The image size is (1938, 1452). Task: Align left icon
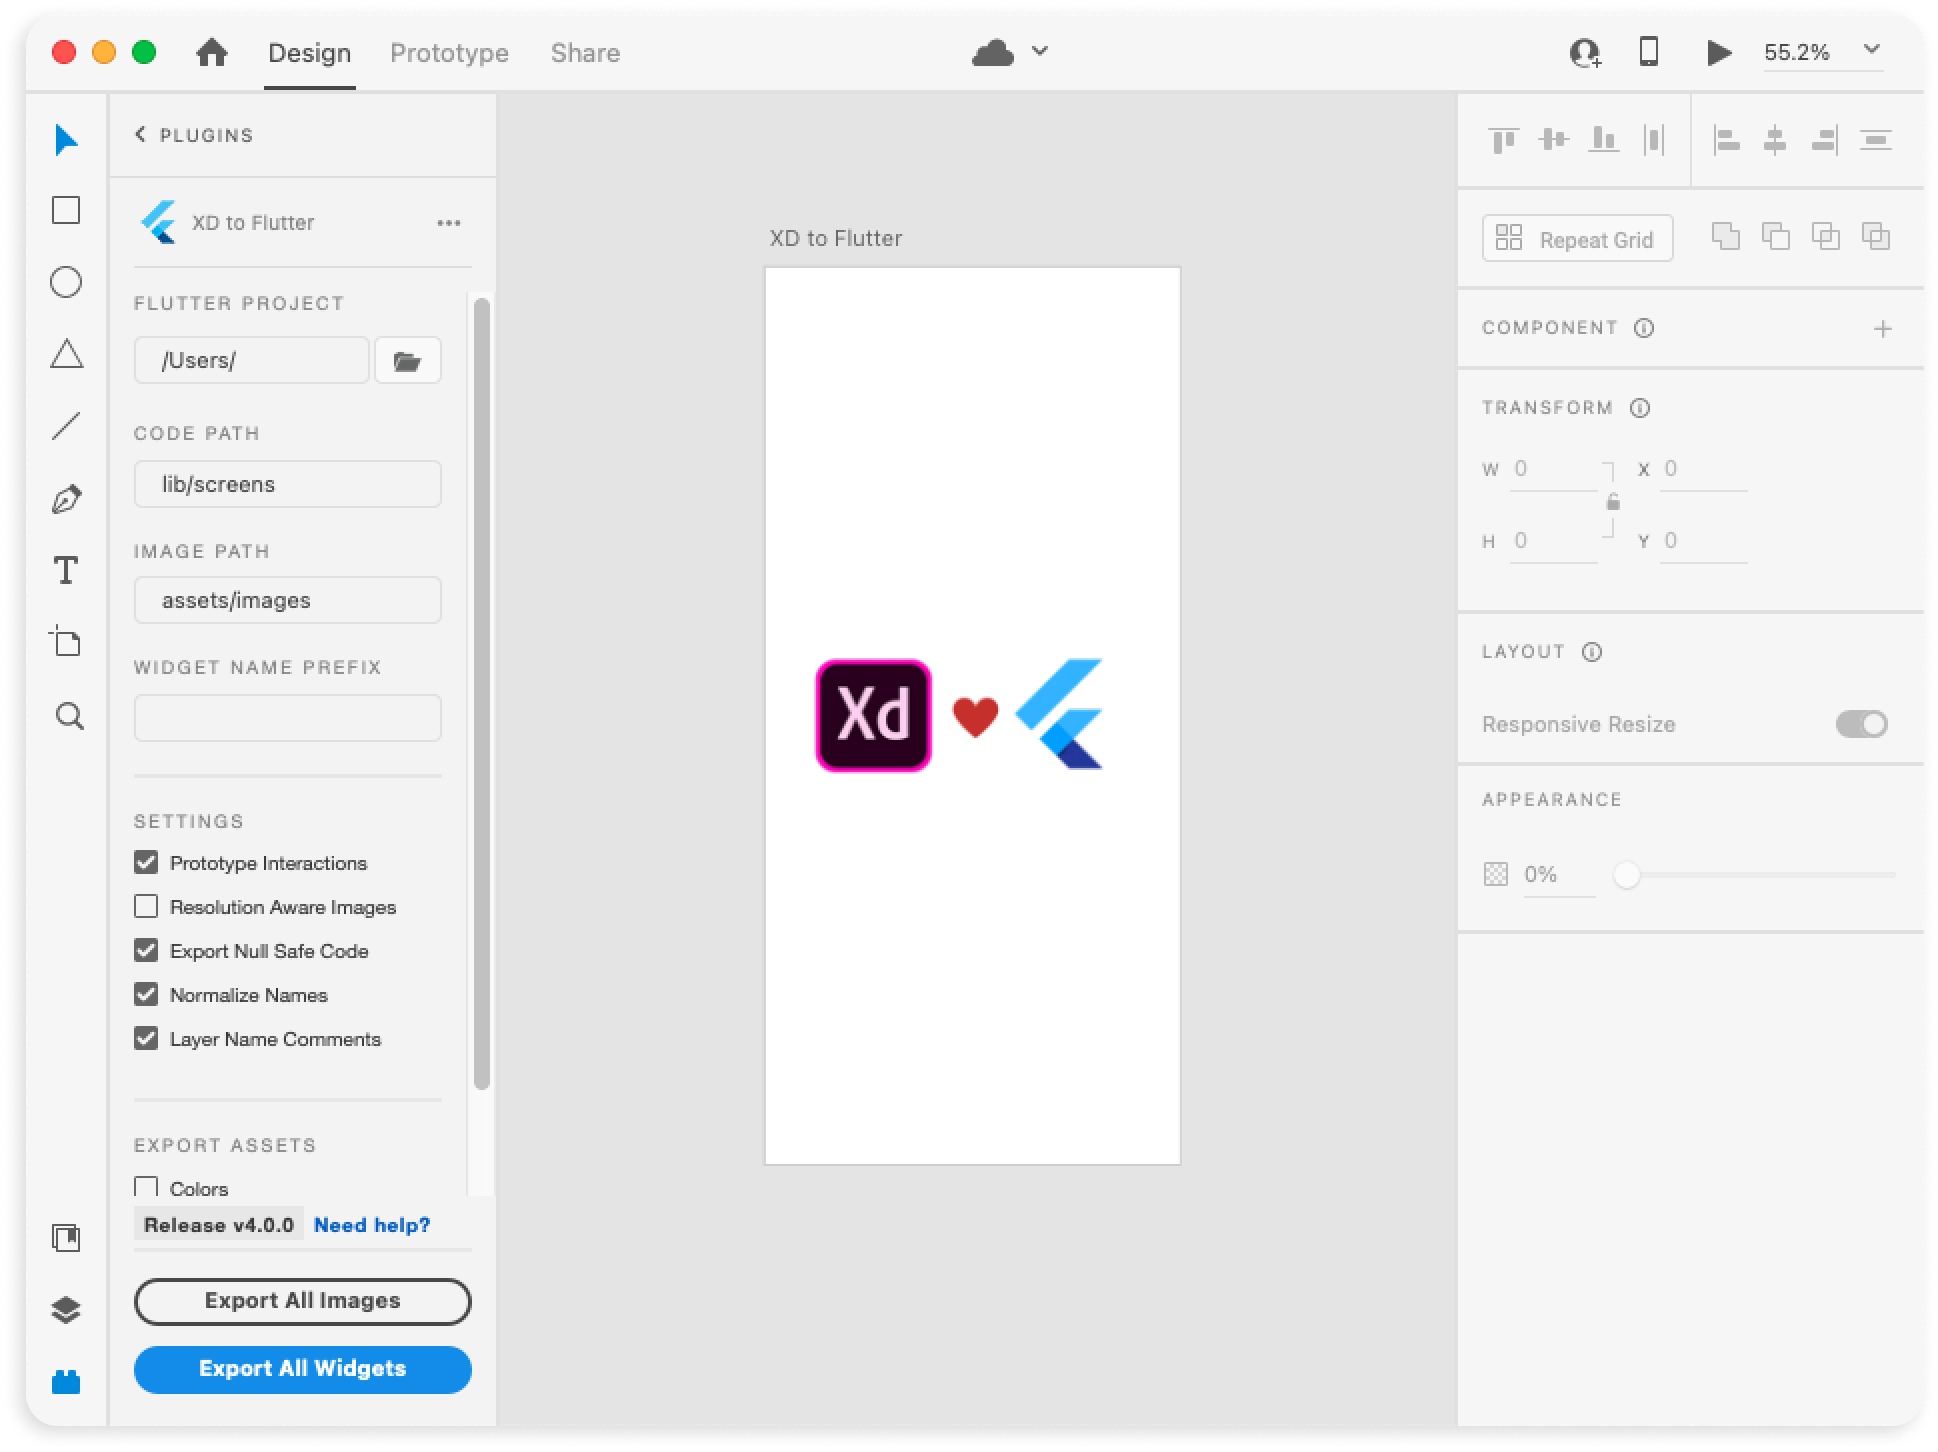tap(1726, 140)
